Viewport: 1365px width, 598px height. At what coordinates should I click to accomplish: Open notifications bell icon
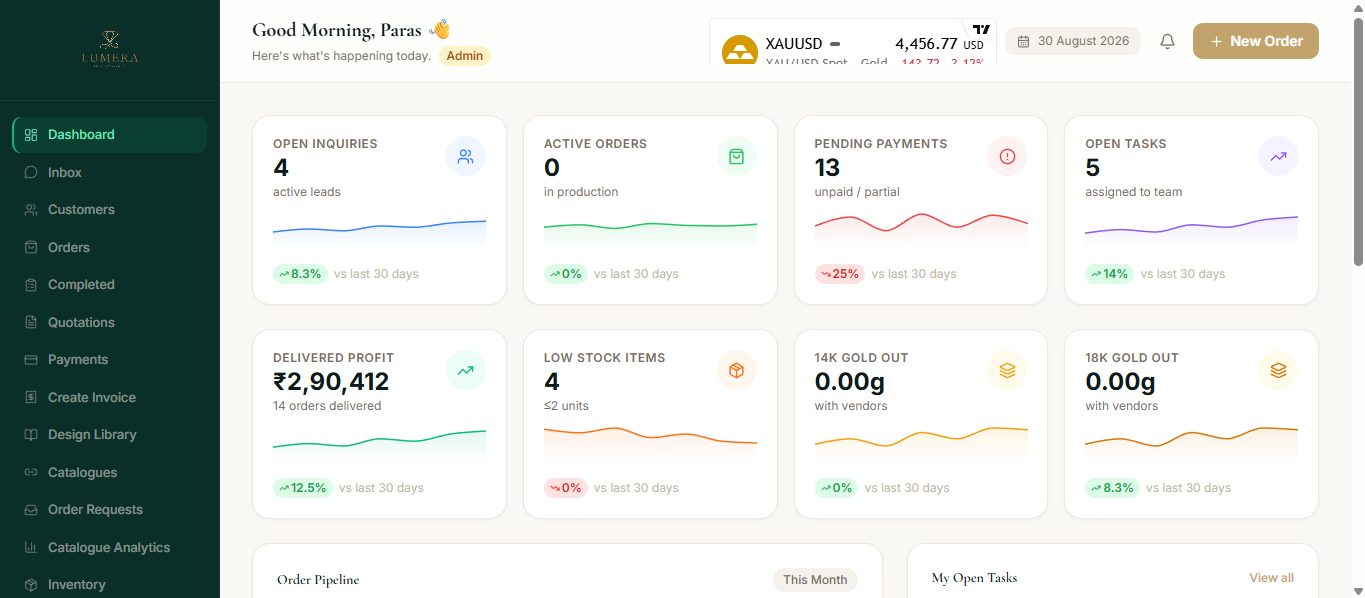(x=1167, y=41)
